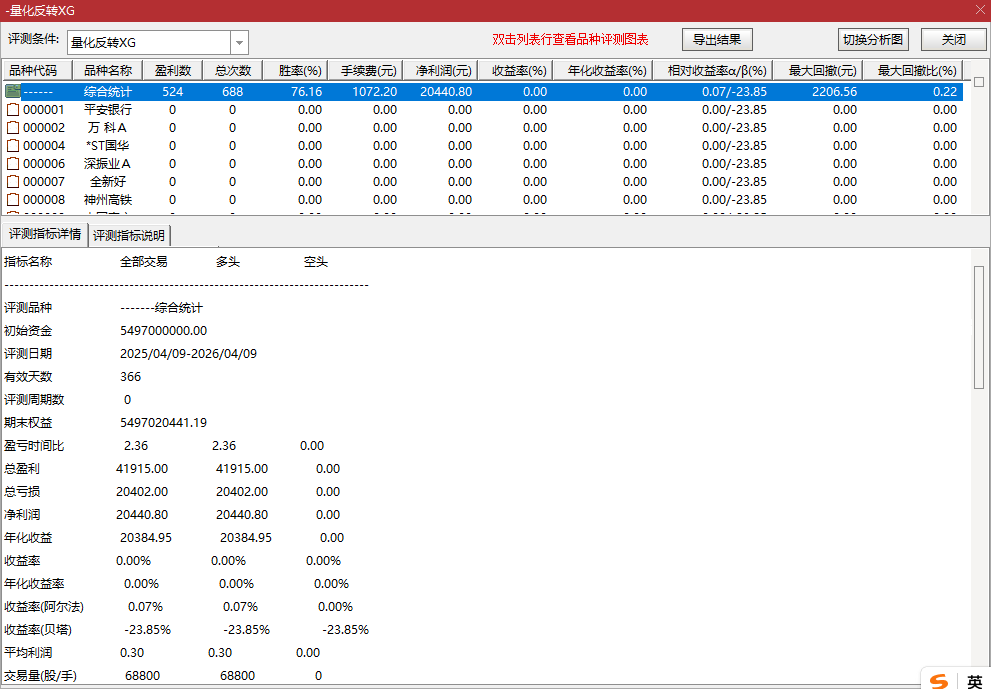Viewport: 991px width, 689px height.
Task: Click the row icon for 000006 深振业A
Action: click(x=13, y=163)
